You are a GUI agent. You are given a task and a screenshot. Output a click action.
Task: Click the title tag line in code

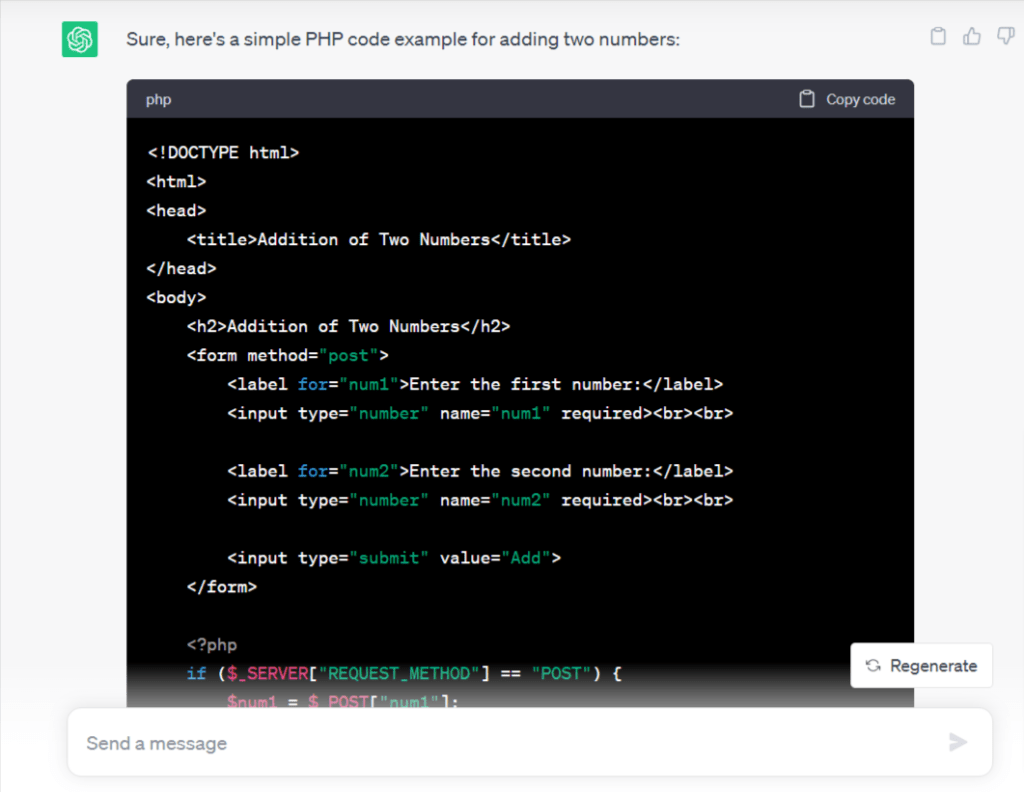[x=378, y=240]
